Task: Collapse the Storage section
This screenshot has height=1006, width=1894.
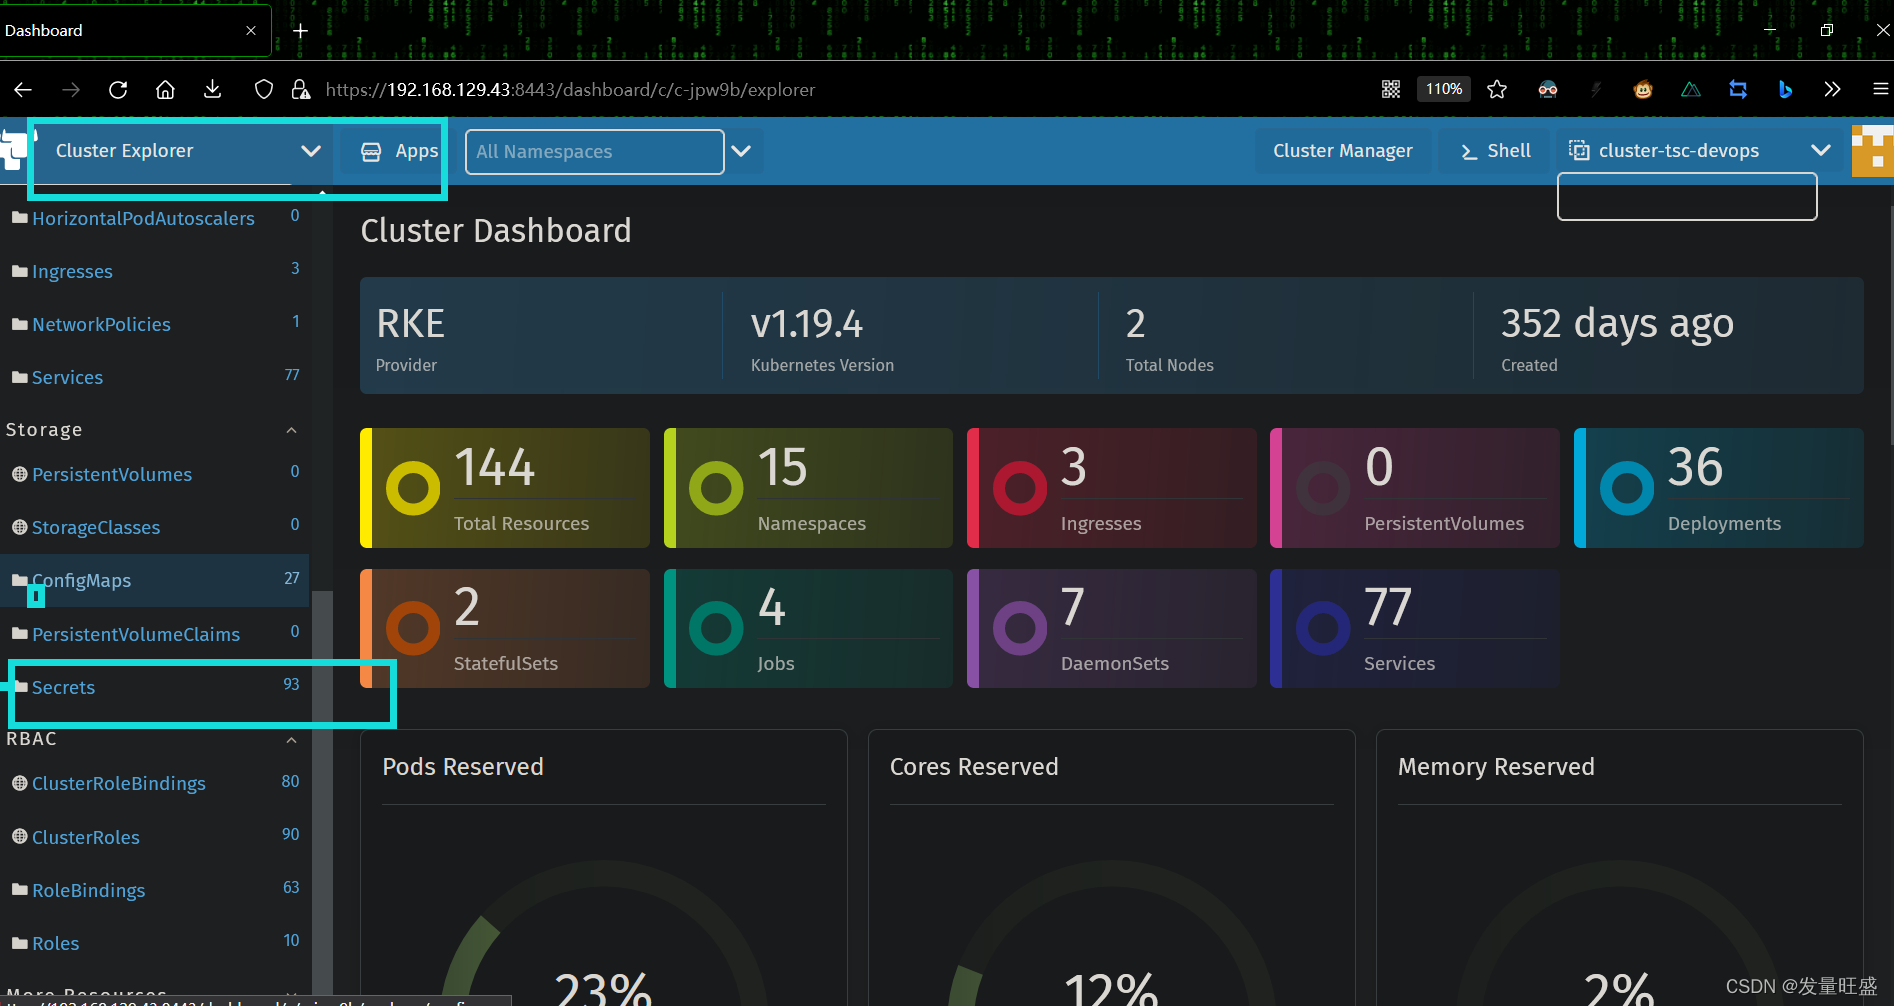Action: pyautogui.click(x=291, y=430)
